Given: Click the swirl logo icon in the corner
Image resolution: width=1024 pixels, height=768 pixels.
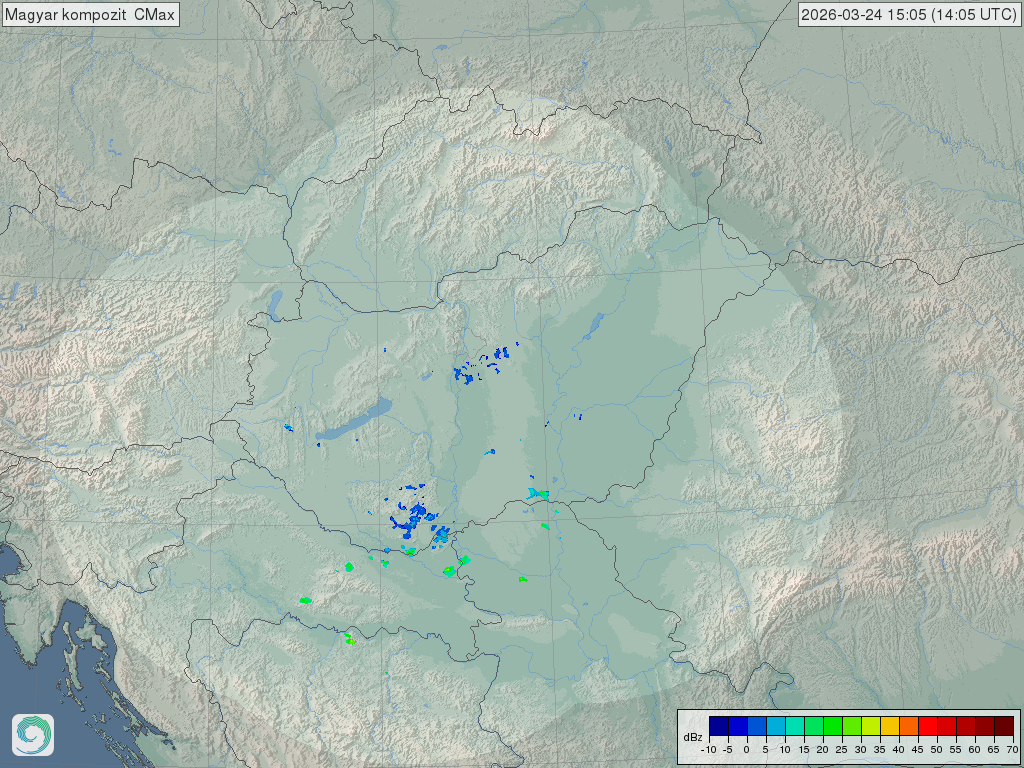Looking at the screenshot, I should pyautogui.click(x=33, y=735).
